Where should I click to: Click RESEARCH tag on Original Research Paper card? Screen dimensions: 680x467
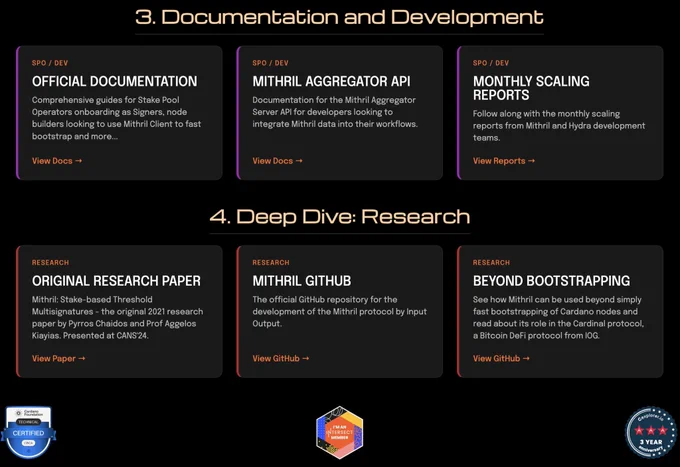50,262
